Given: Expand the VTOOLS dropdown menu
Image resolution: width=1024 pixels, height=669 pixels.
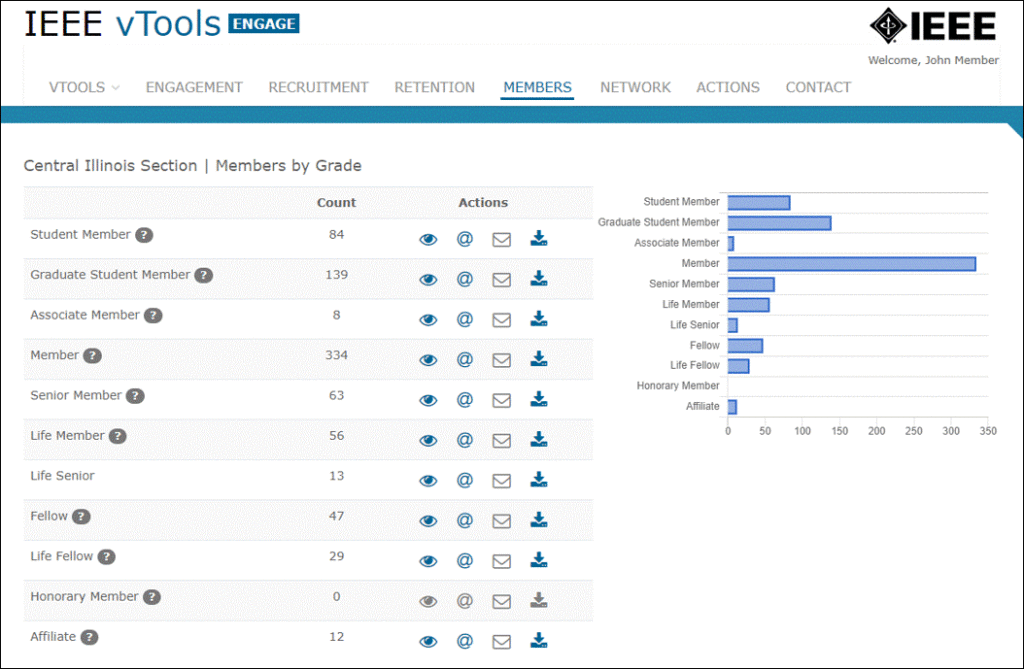Looking at the screenshot, I should (x=83, y=87).
